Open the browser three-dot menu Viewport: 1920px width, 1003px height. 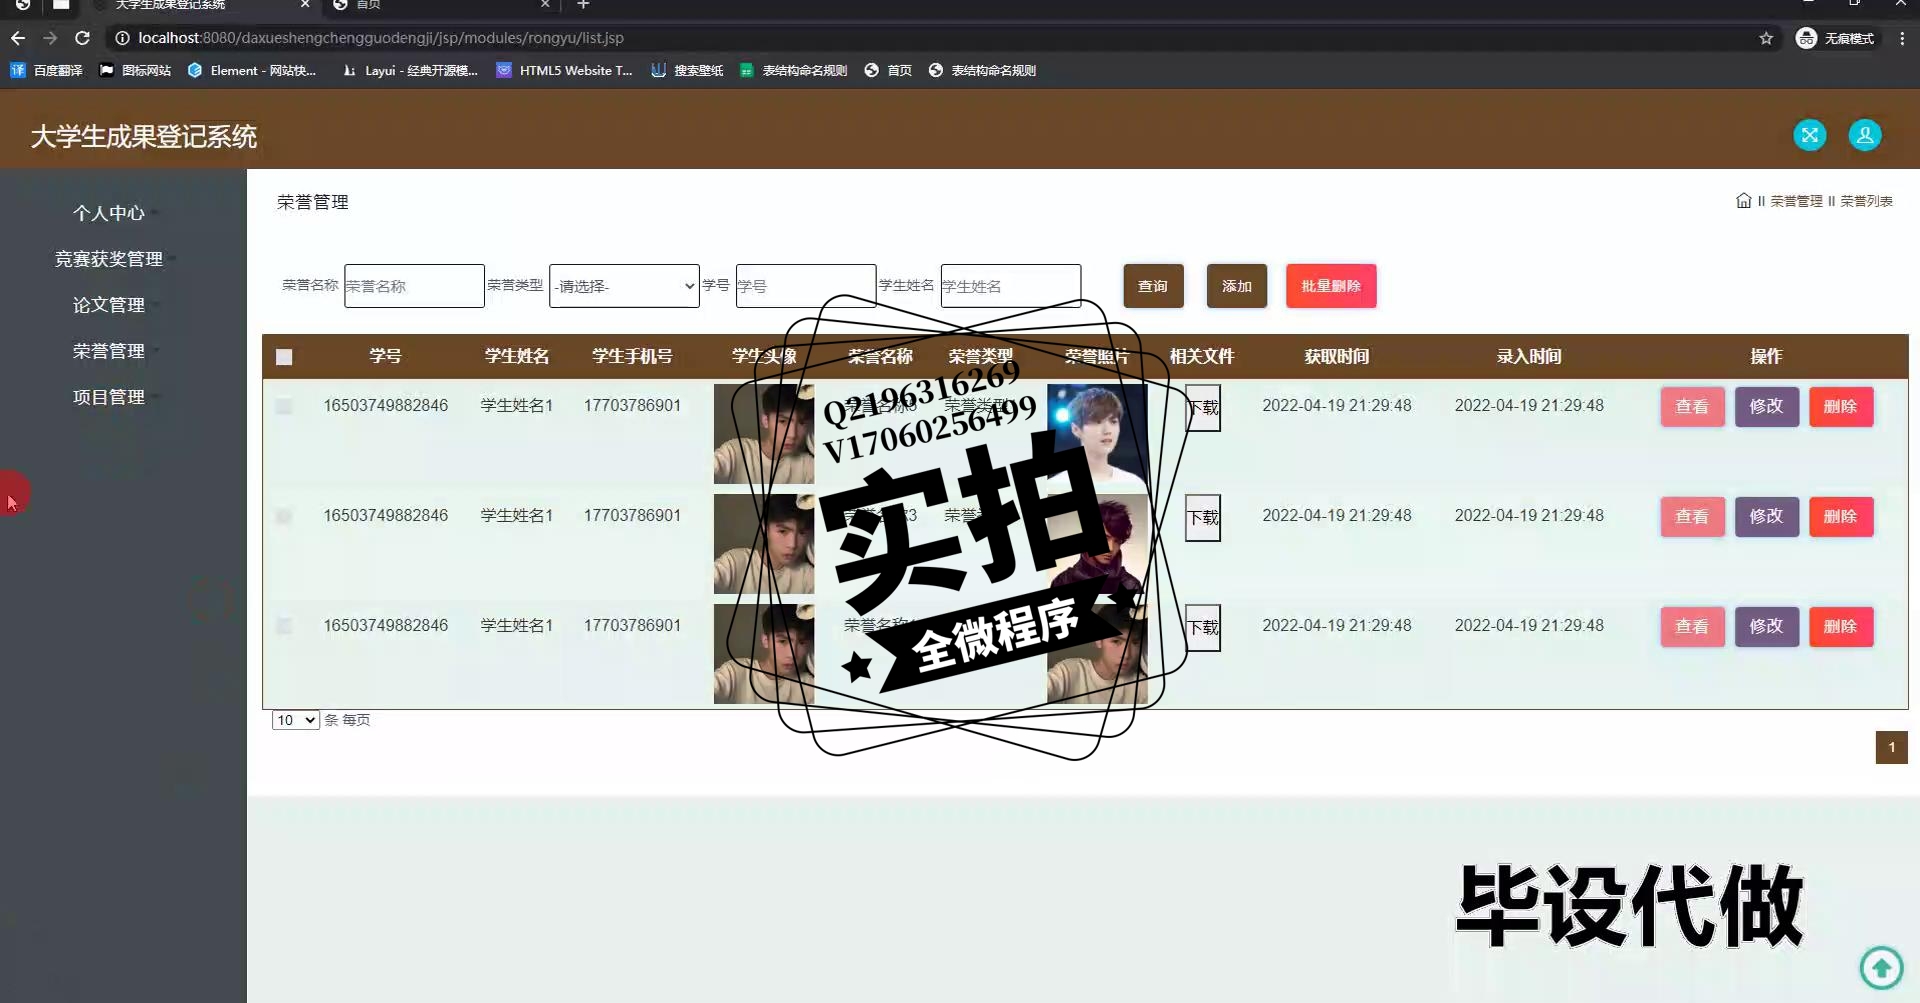1902,38
